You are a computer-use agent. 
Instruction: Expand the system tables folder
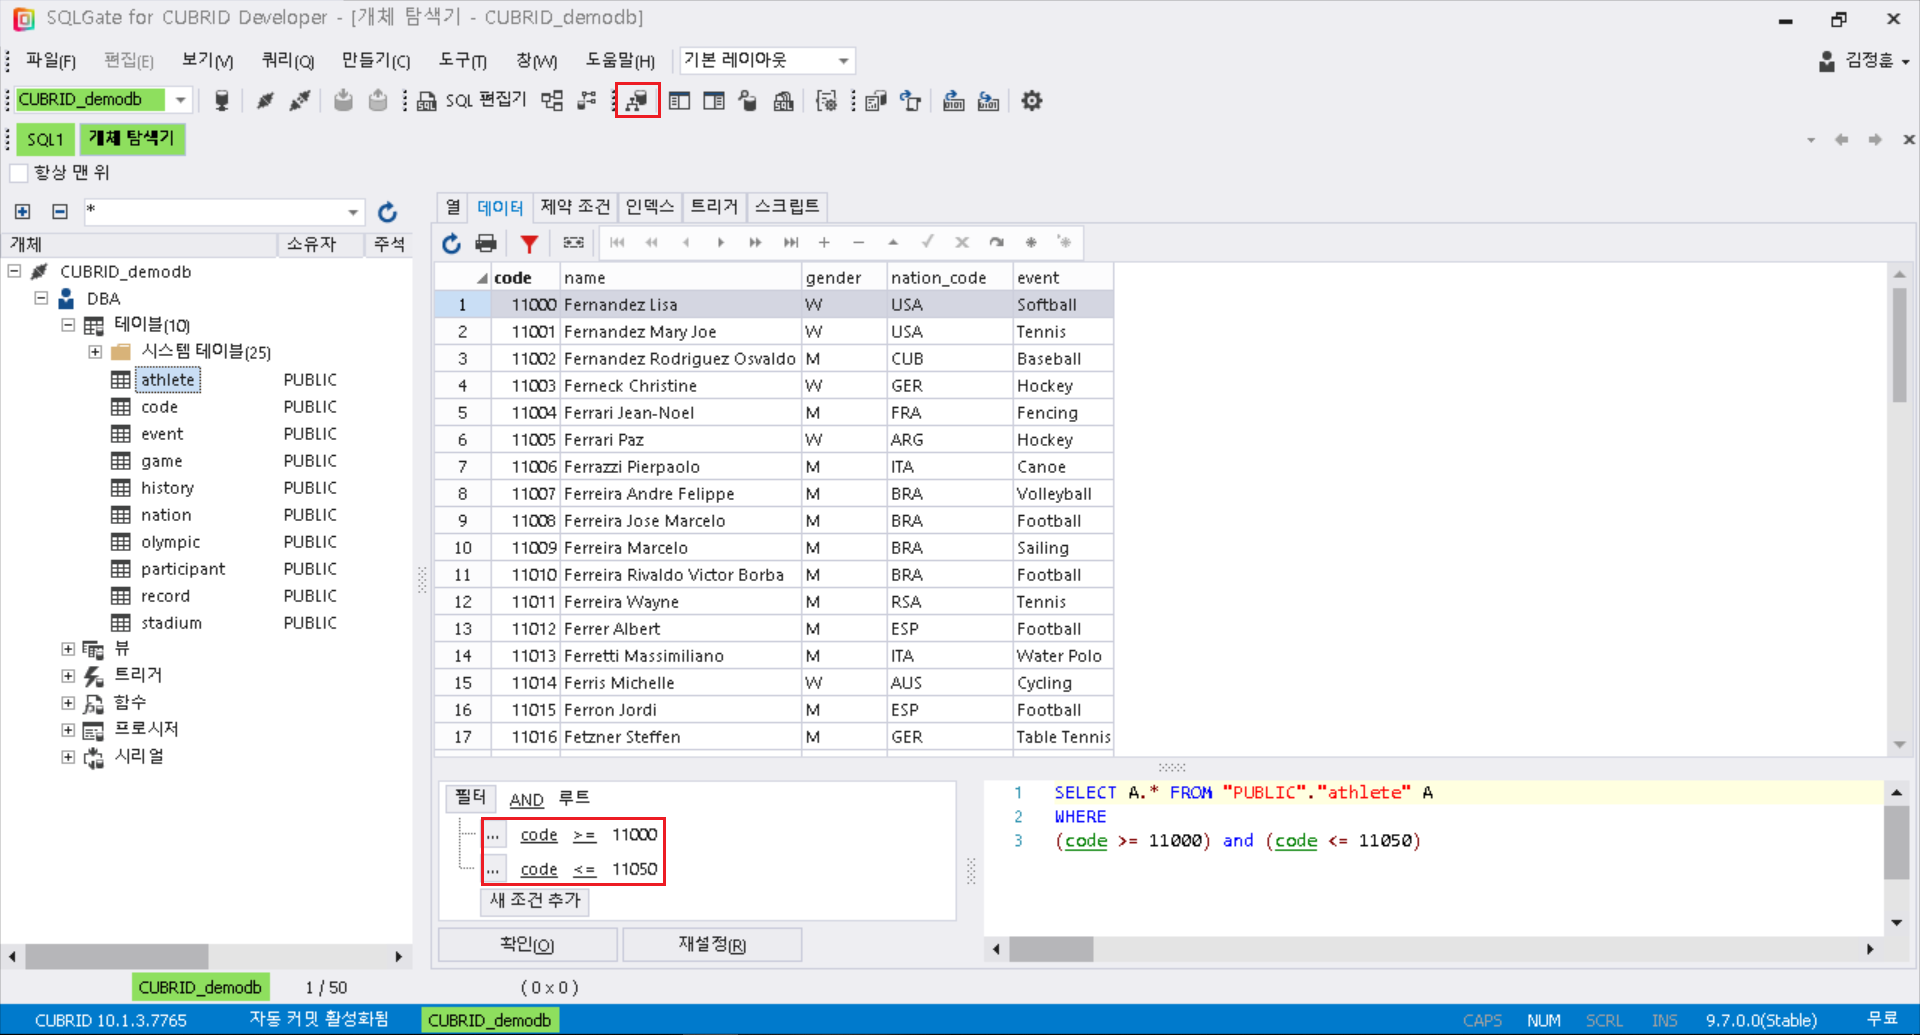pos(95,352)
